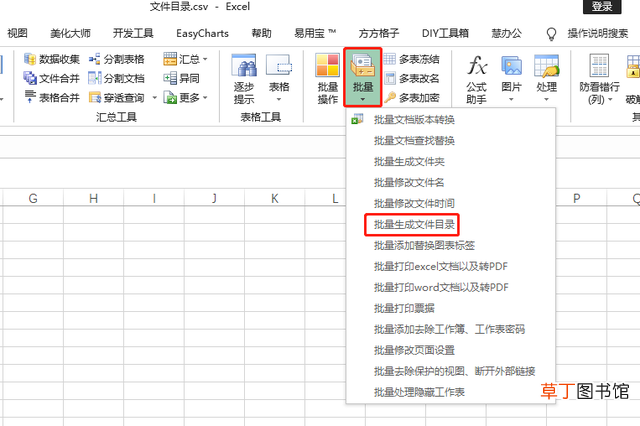Click the 多表冻结 multi-sheet freeze tool
Screen dimensions: 640x426
[411, 59]
